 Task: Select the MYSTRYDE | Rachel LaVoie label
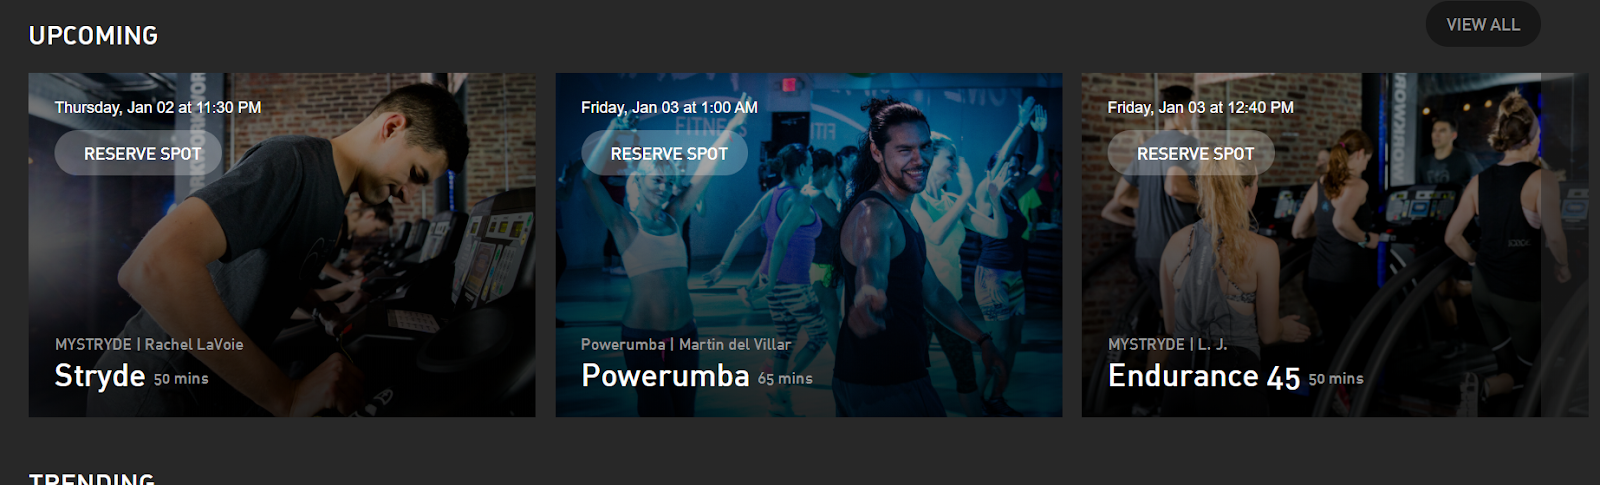(149, 344)
